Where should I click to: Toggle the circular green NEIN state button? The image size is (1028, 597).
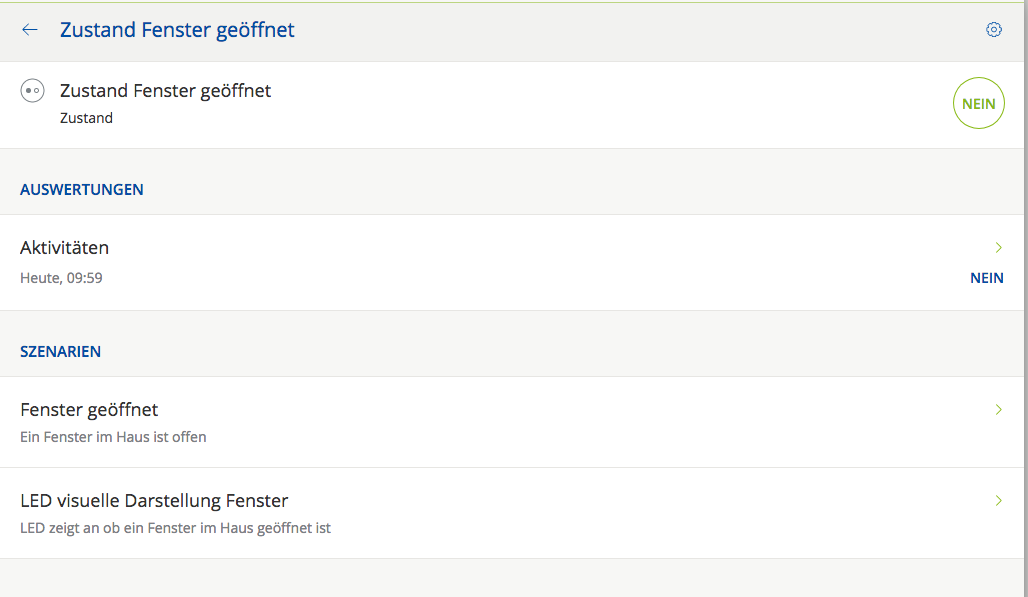coord(978,103)
